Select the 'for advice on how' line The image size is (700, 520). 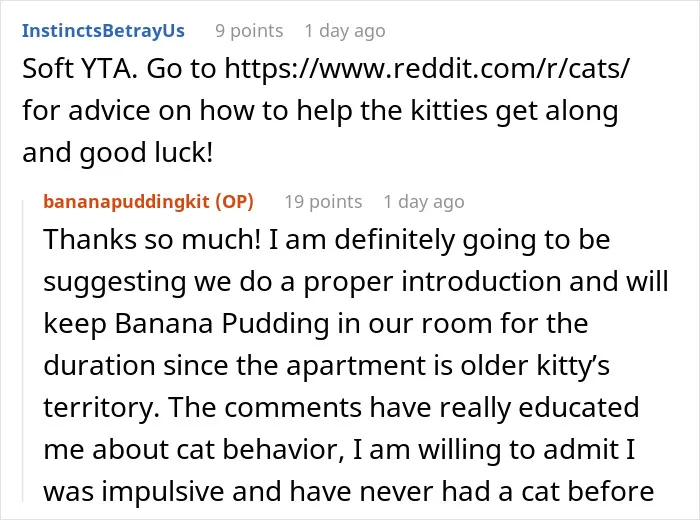coord(320,110)
